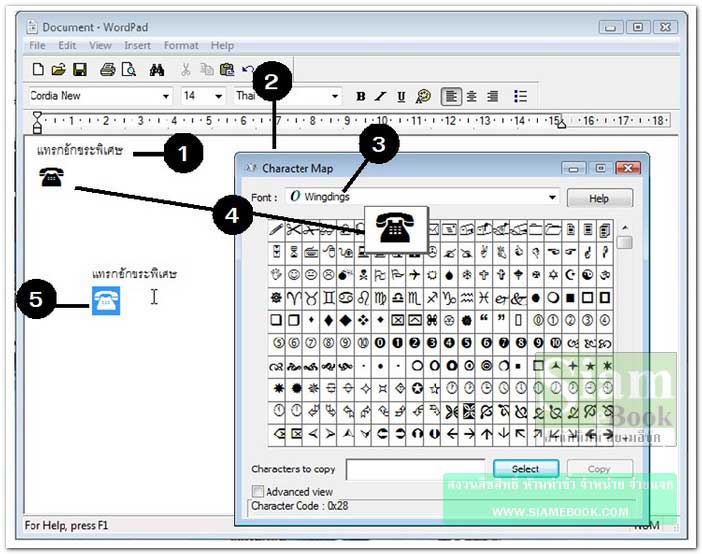The image size is (702, 554).
Task: Click the Character Map scrollbar thumb
Action: pos(625,242)
